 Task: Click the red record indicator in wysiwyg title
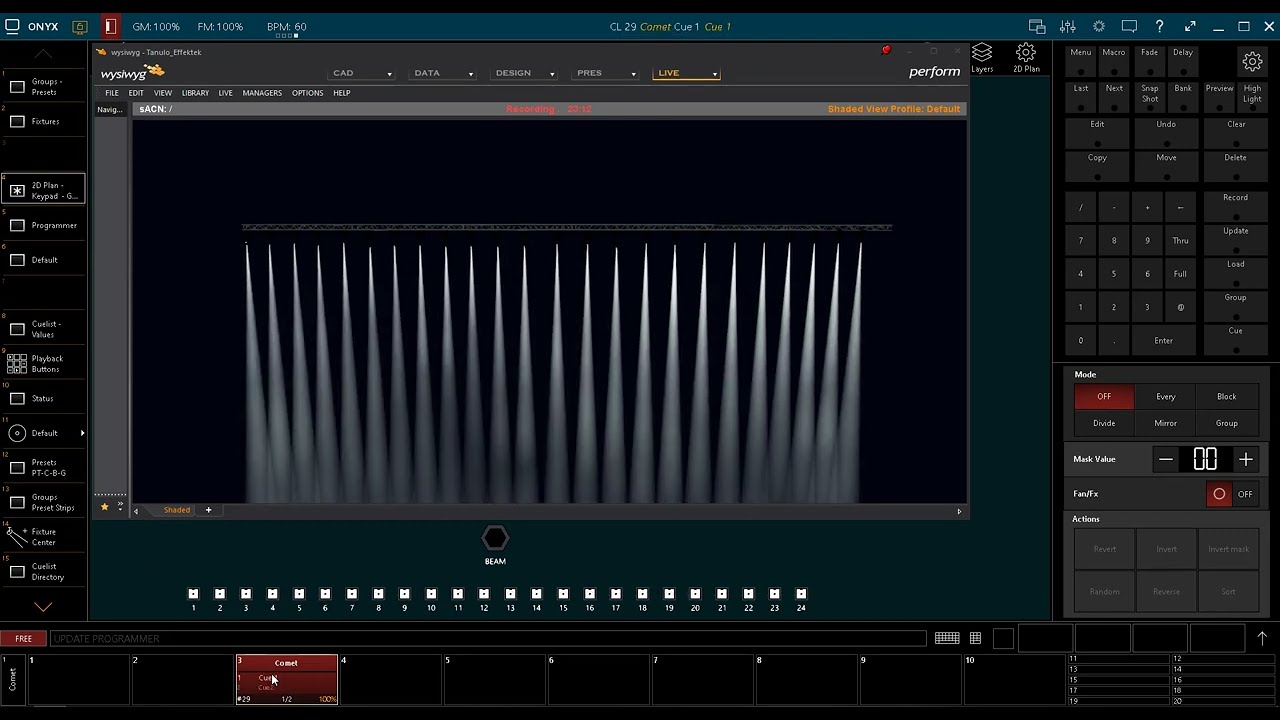pos(886,50)
